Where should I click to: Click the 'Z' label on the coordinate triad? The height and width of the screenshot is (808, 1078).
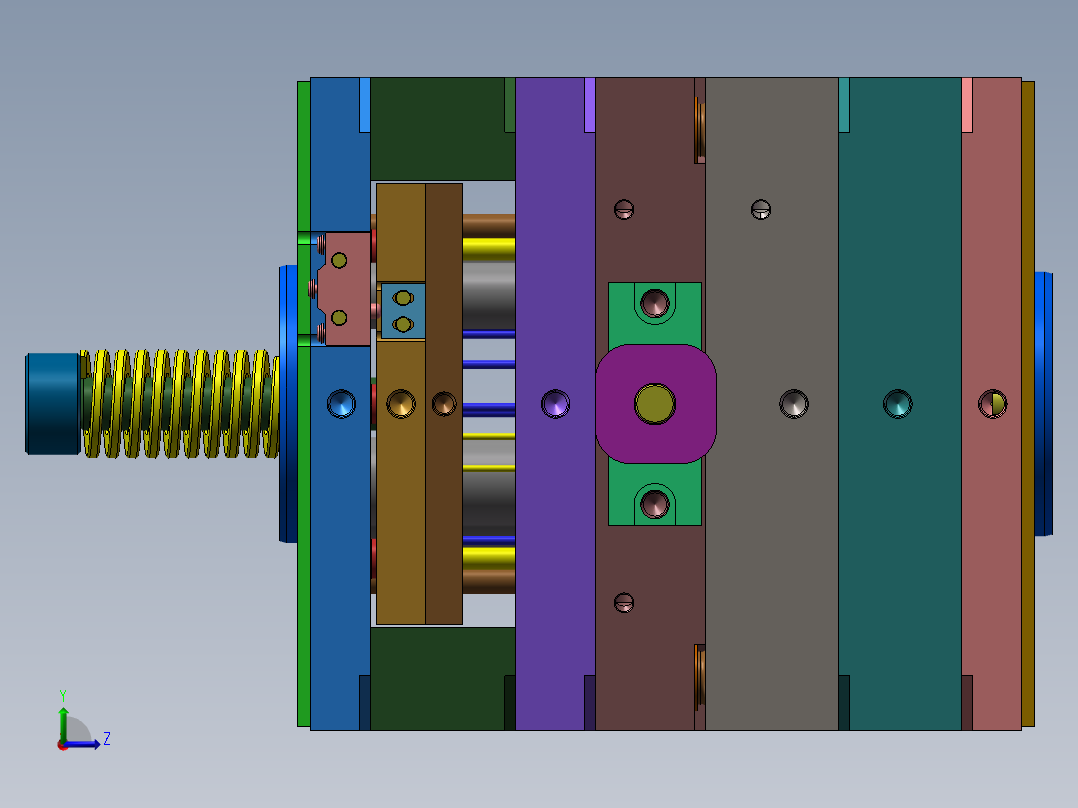tap(107, 739)
